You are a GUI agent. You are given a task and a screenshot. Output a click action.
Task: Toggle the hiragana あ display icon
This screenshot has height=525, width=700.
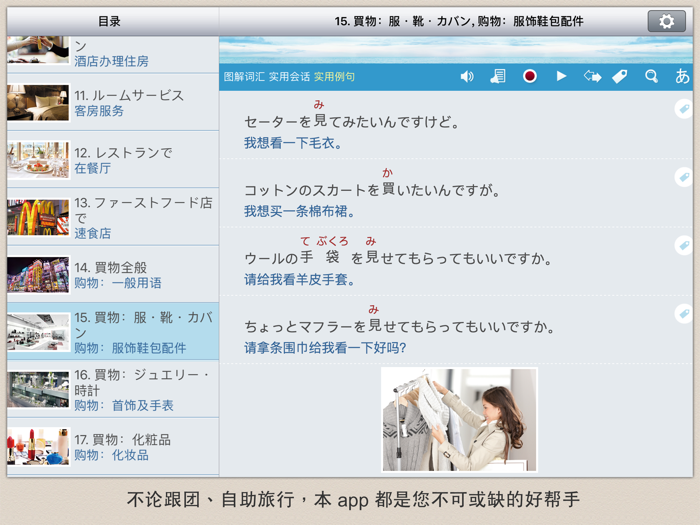tap(682, 76)
